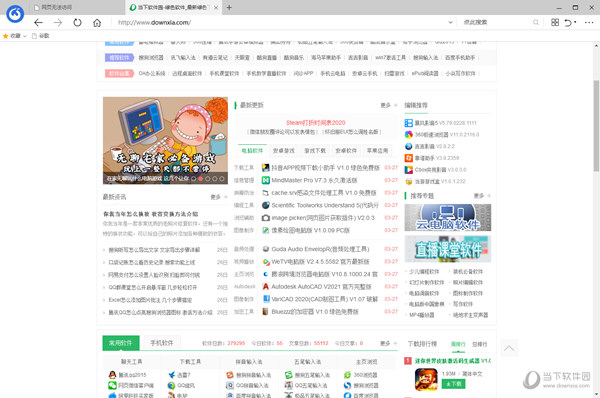Click the vertical page scrollbar
Viewport: 600px width, 398px height.
(596, 126)
